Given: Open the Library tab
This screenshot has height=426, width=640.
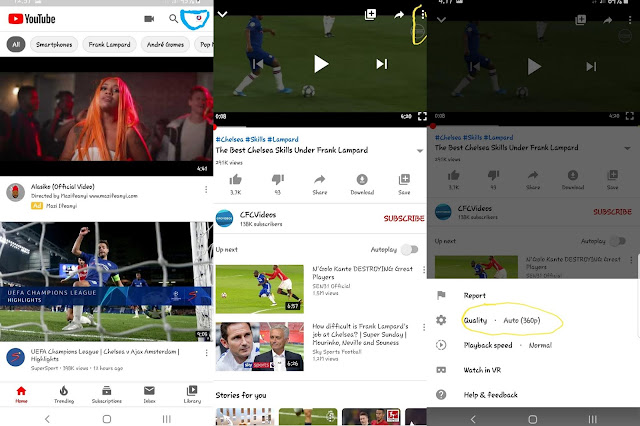Looking at the screenshot, I should [x=192, y=395].
